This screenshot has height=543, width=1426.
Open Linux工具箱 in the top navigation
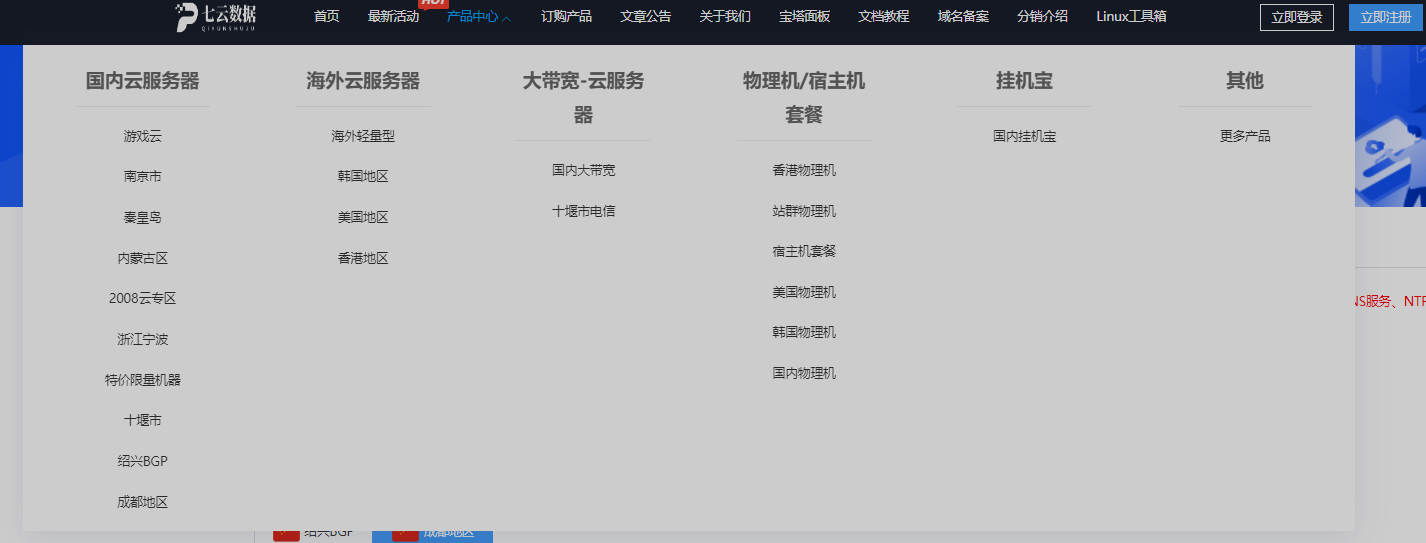(1130, 17)
